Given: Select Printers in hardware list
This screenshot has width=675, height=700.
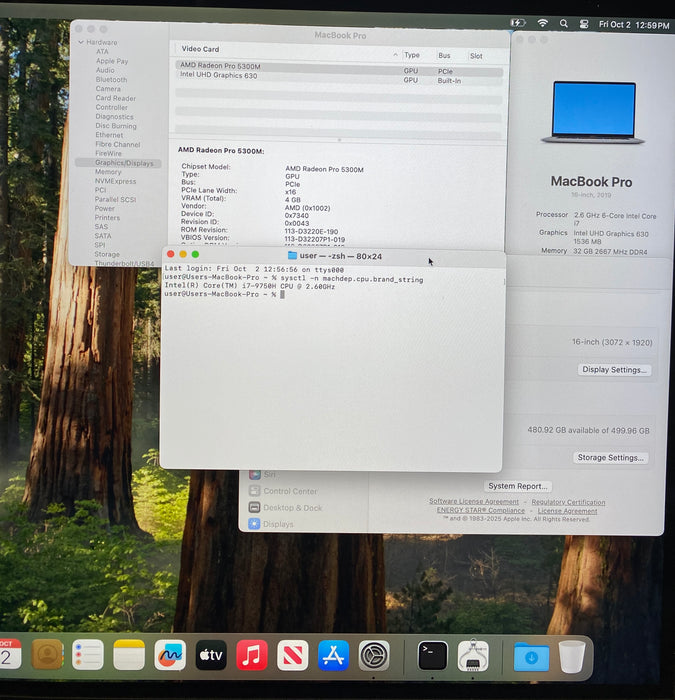Looking at the screenshot, I should click(x=107, y=218).
